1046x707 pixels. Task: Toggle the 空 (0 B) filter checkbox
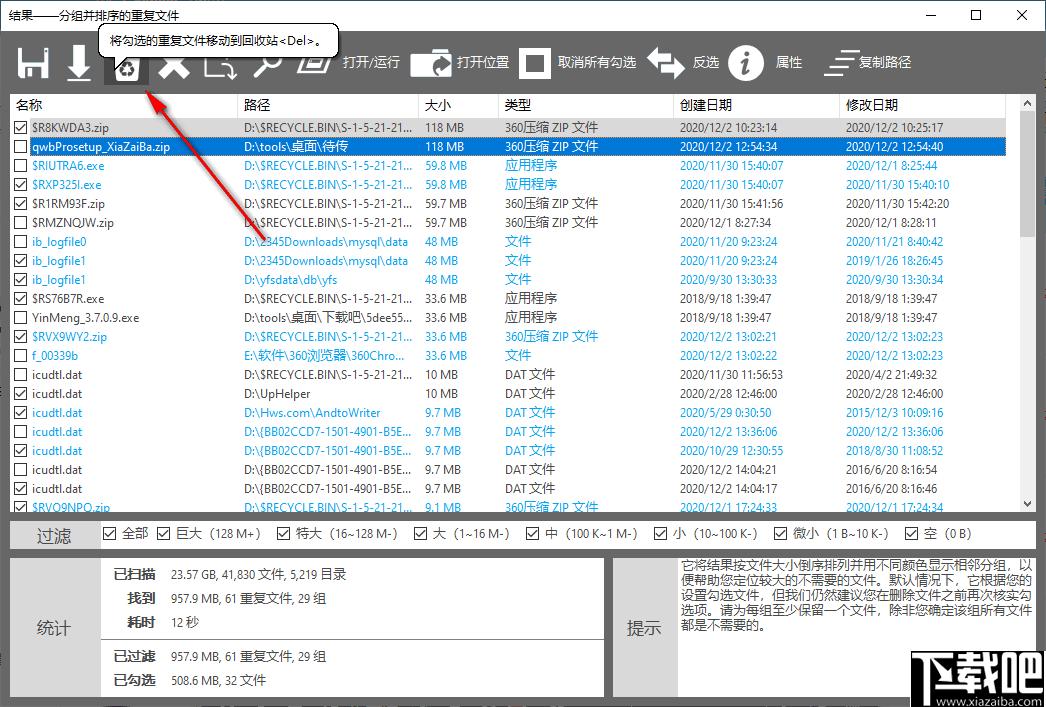point(911,534)
